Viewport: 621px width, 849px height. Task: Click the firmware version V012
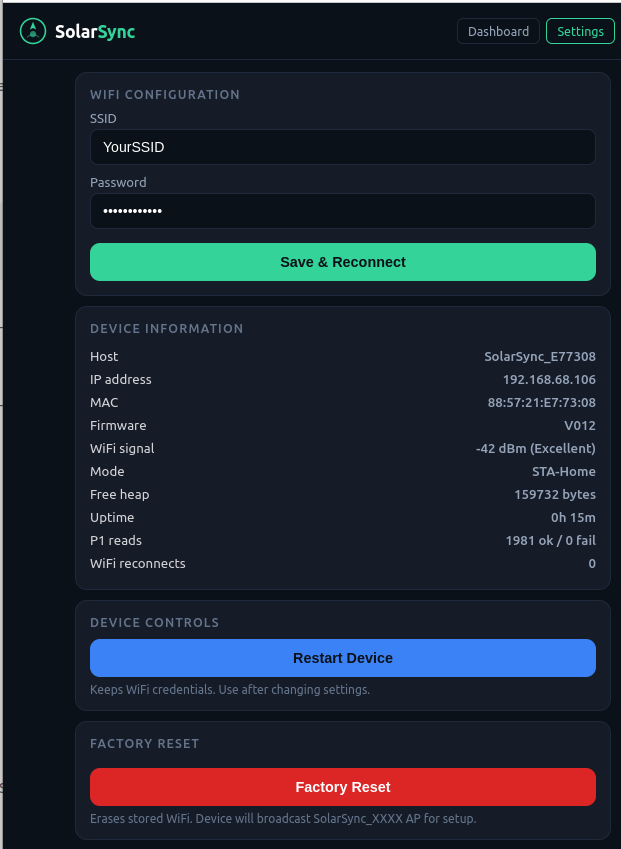(x=579, y=425)
